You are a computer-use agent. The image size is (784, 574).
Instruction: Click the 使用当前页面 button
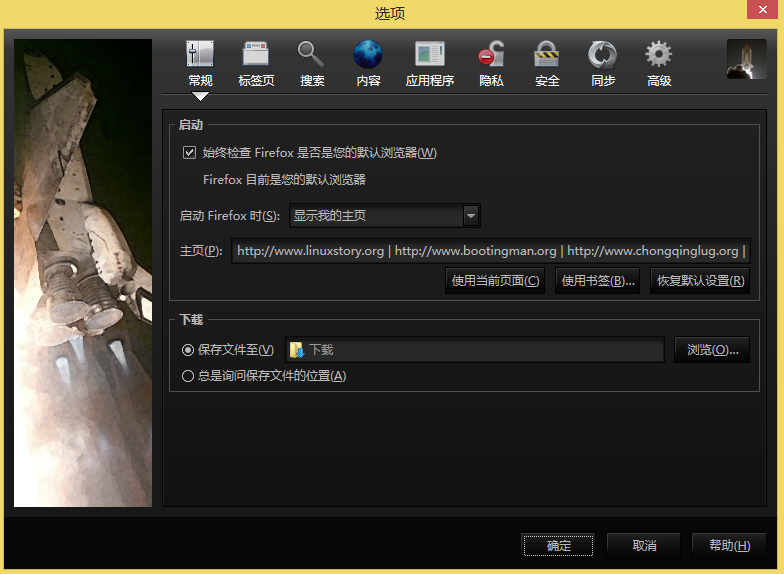tap(495, 281)
